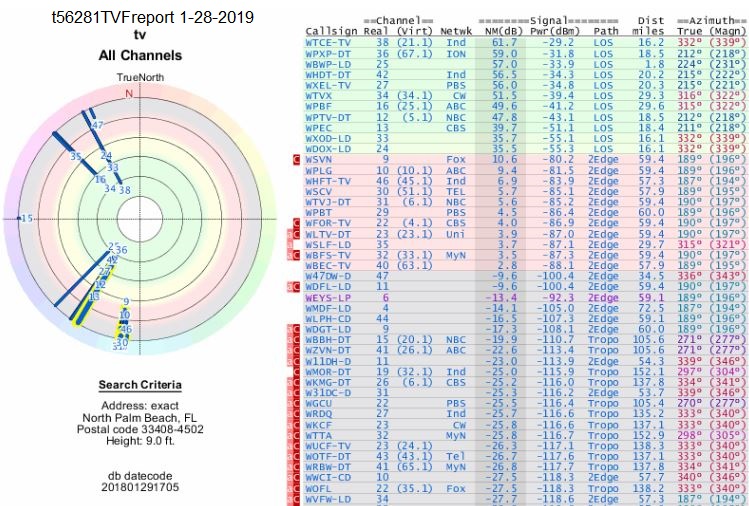Click the Azimuth column header

click(709, 21)
